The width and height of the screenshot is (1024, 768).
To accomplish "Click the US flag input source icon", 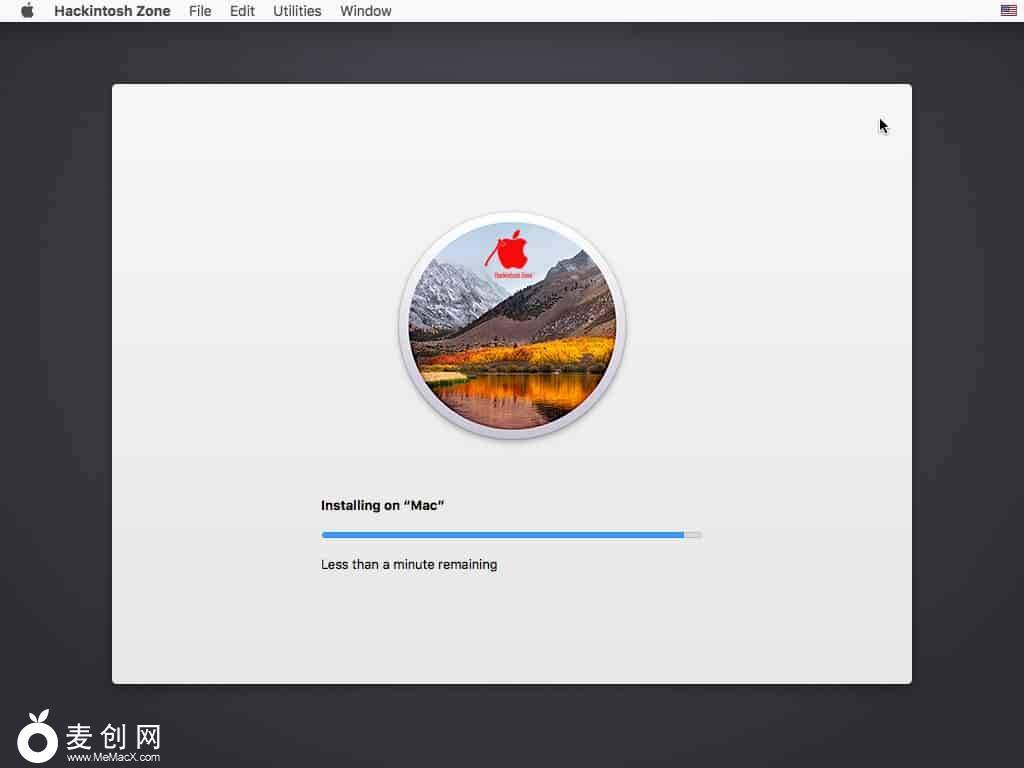I will (x=1008, y=11).
